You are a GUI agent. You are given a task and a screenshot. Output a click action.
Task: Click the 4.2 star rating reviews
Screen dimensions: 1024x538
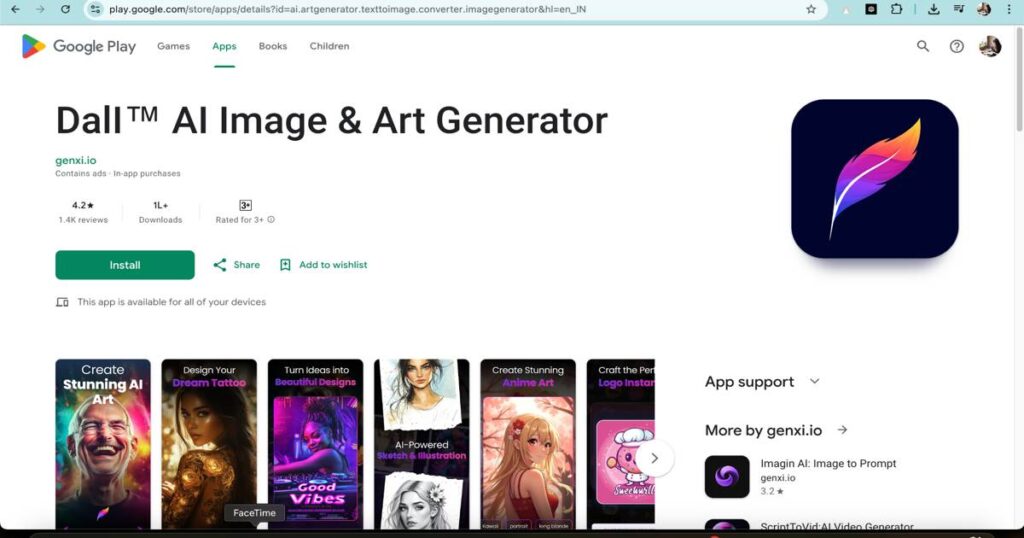[x=83, y=212]
